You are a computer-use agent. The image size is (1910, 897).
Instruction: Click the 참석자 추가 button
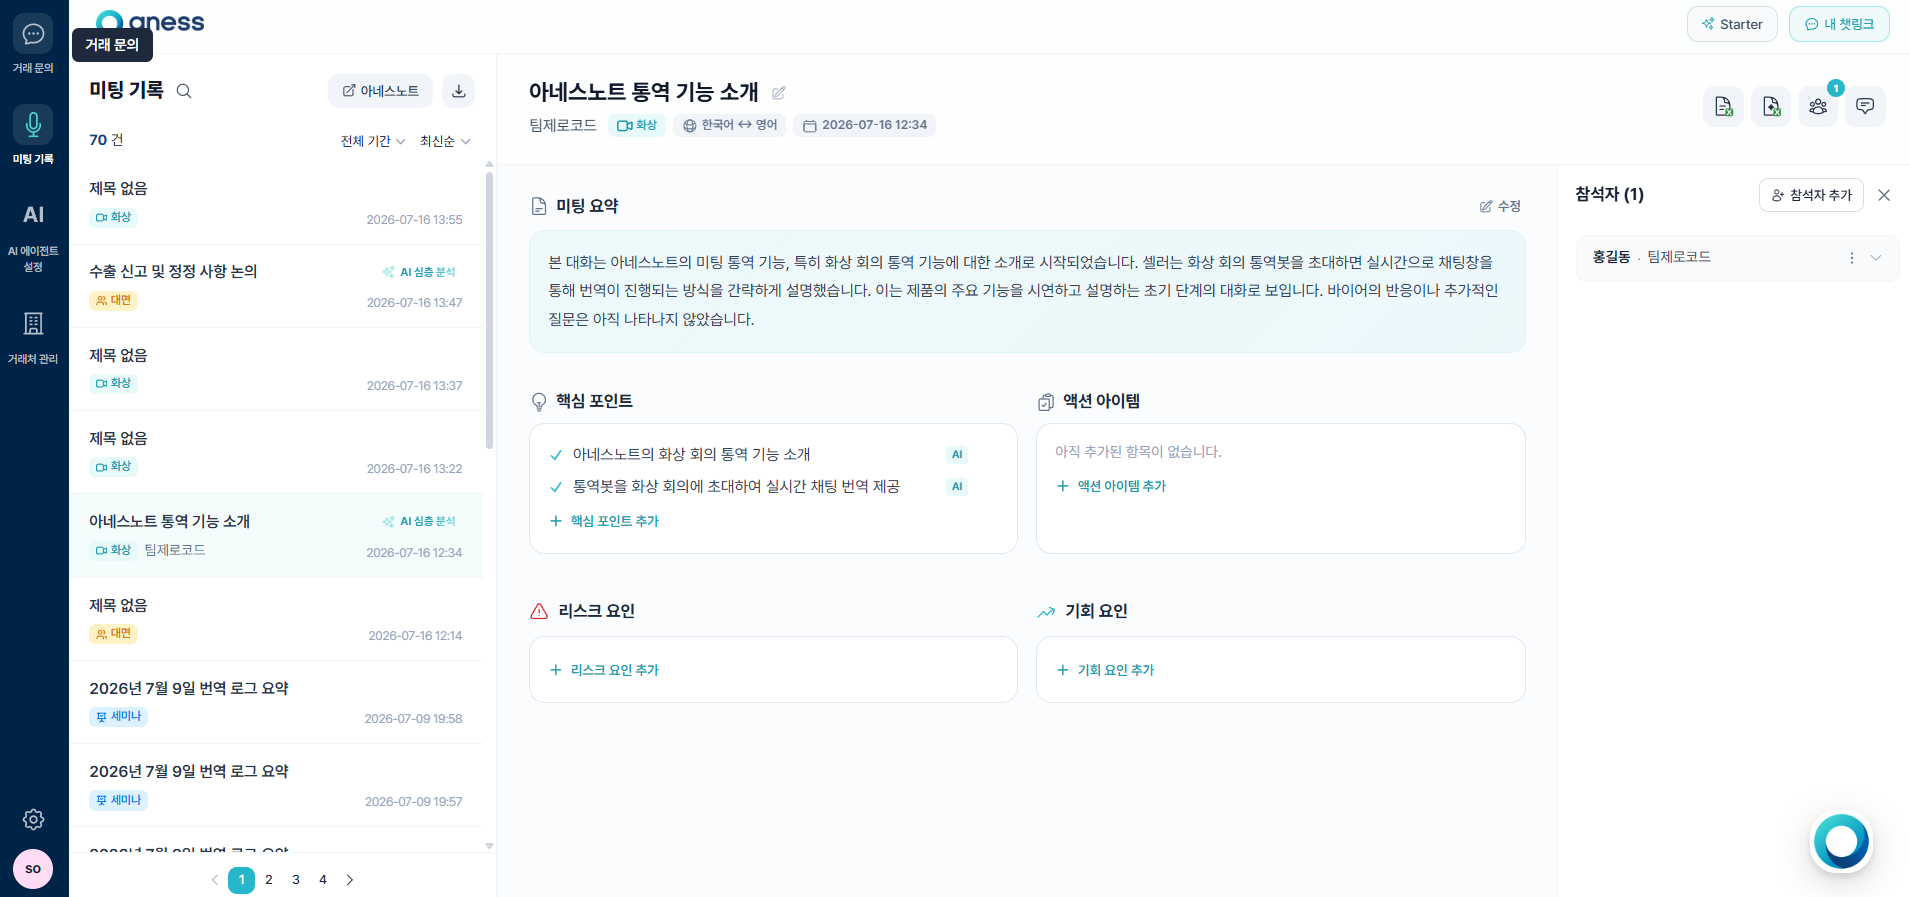pyautogui.click(x=1811, y=195)
